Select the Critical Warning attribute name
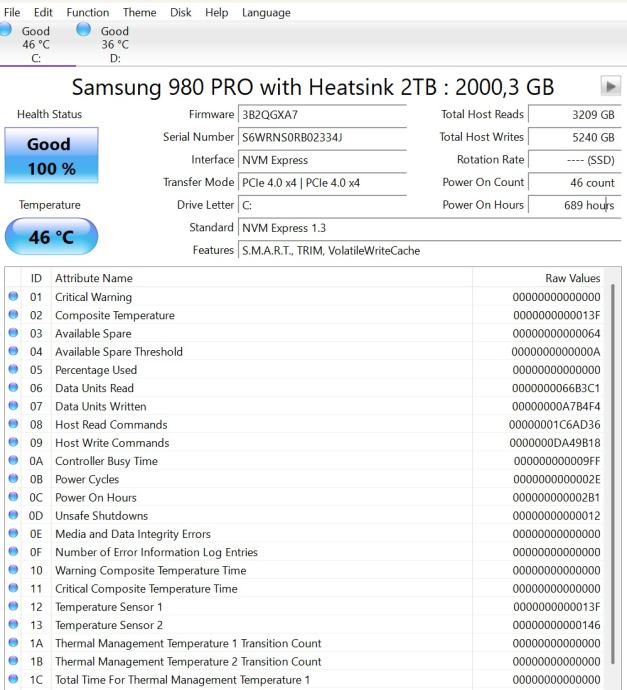The width and height of the screenshot is (627, 690). pos(93,297)
